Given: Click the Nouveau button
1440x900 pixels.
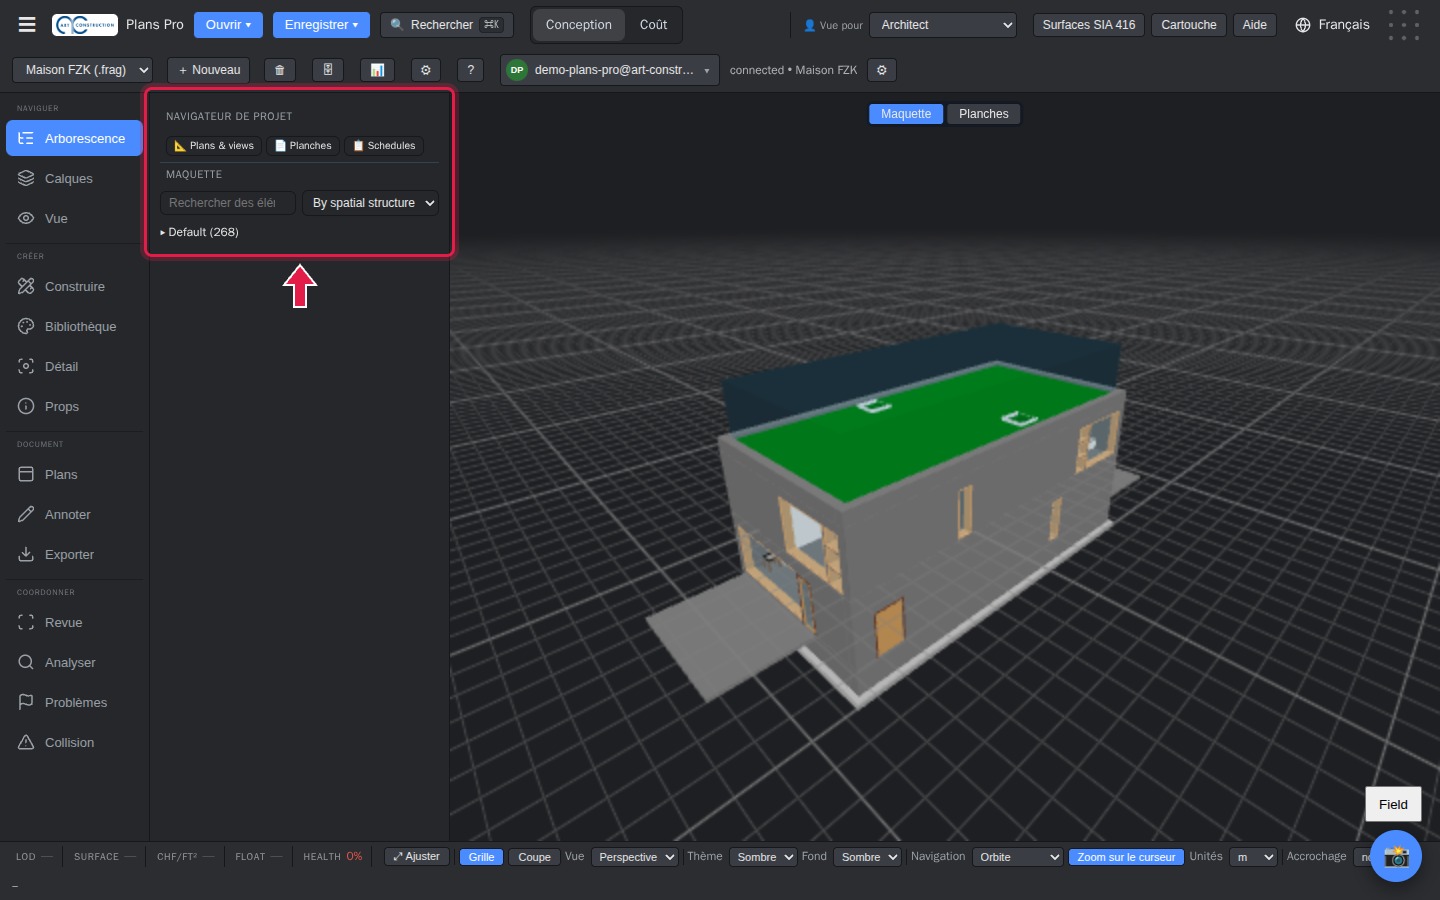Looking at the screenshot, I should pos(209,70).
